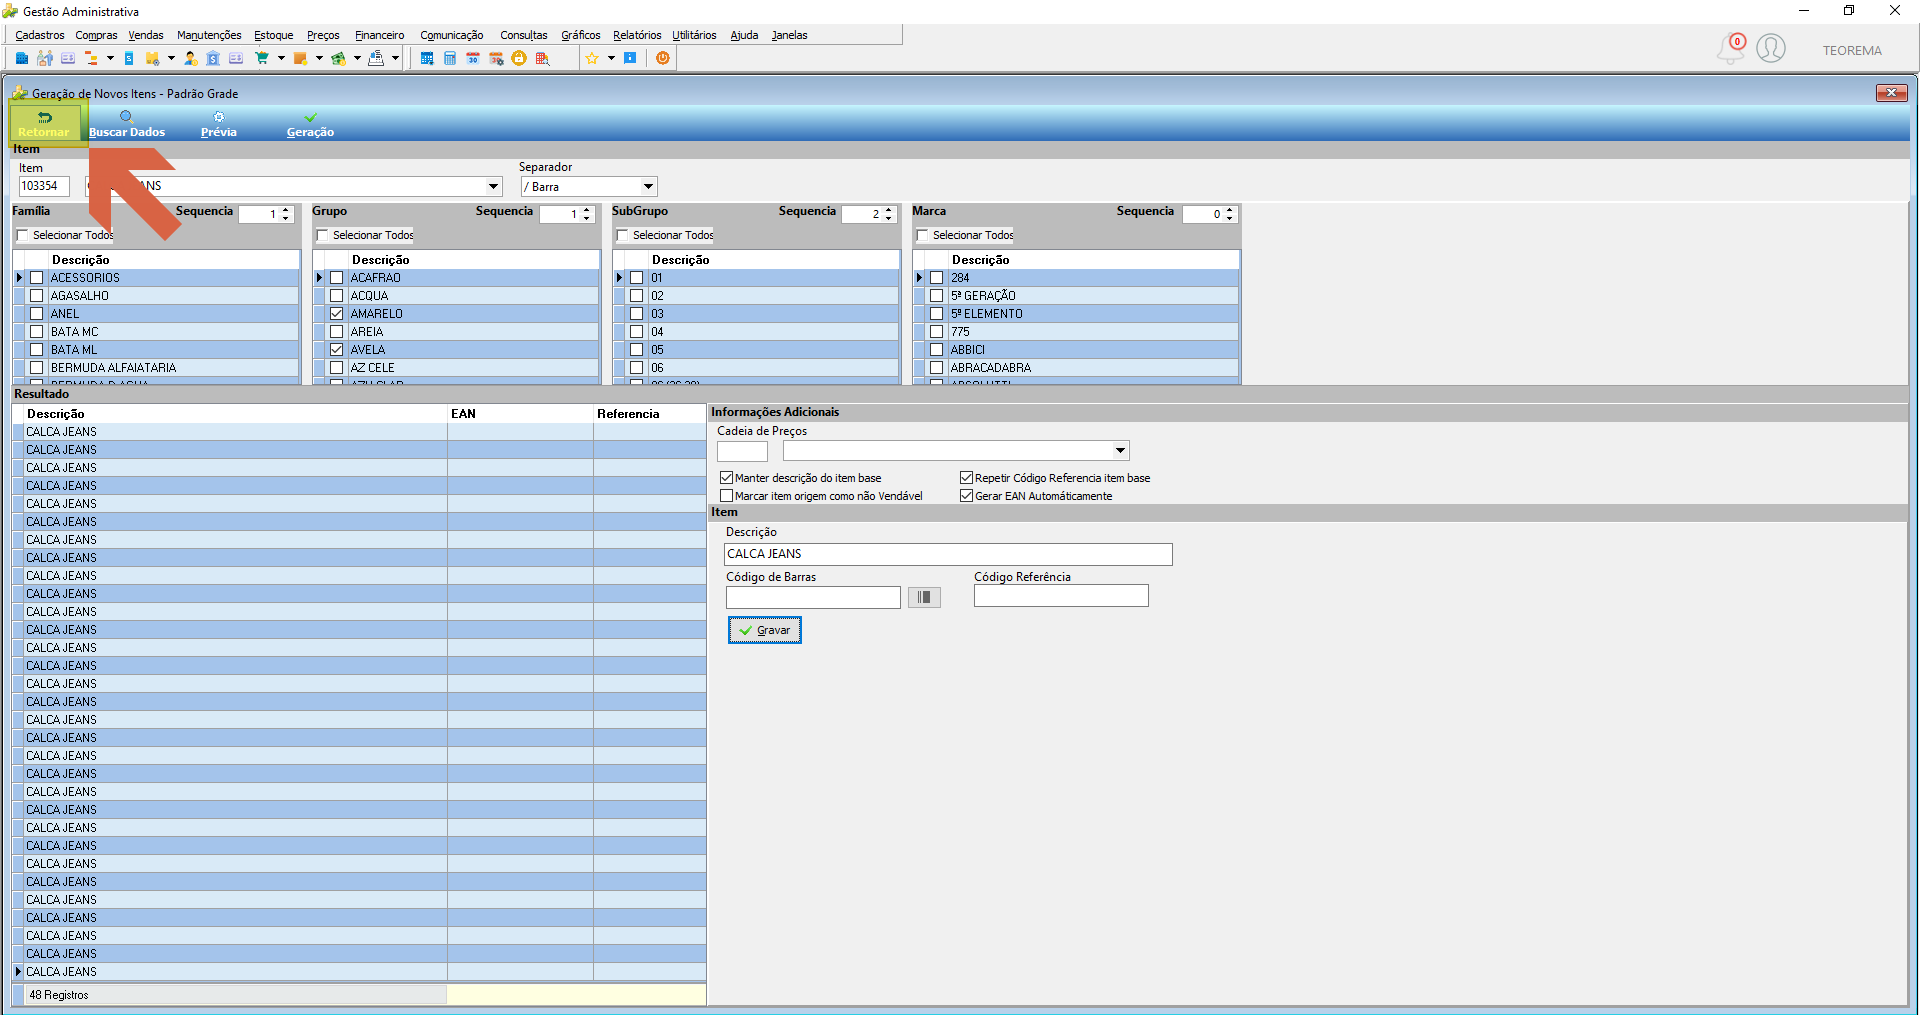Click the Item code field 103354

point(44,186)
